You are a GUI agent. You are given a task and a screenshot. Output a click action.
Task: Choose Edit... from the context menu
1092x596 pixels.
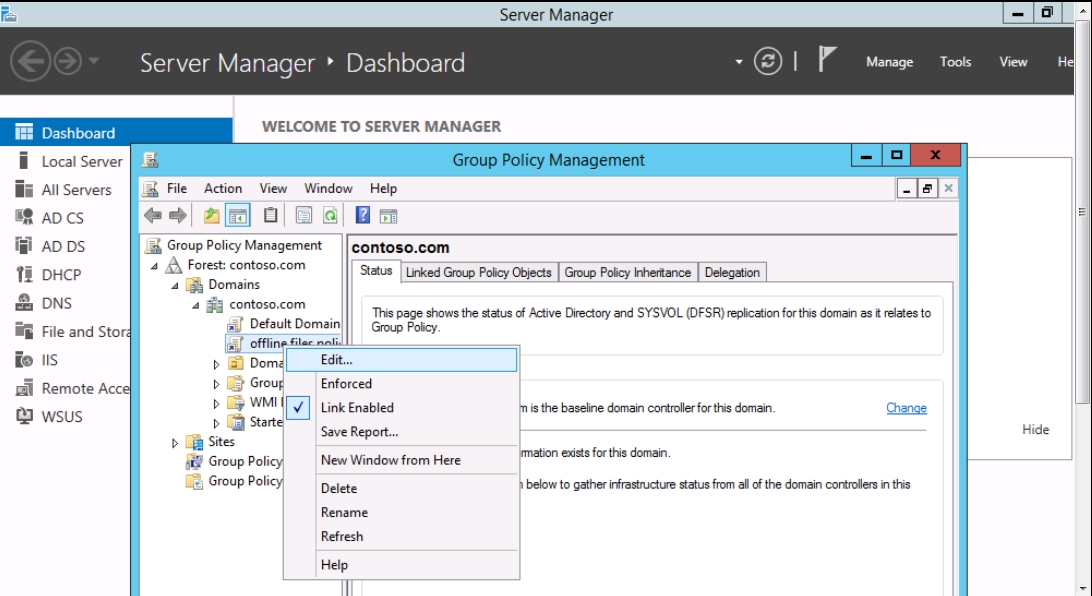point(402,360)
